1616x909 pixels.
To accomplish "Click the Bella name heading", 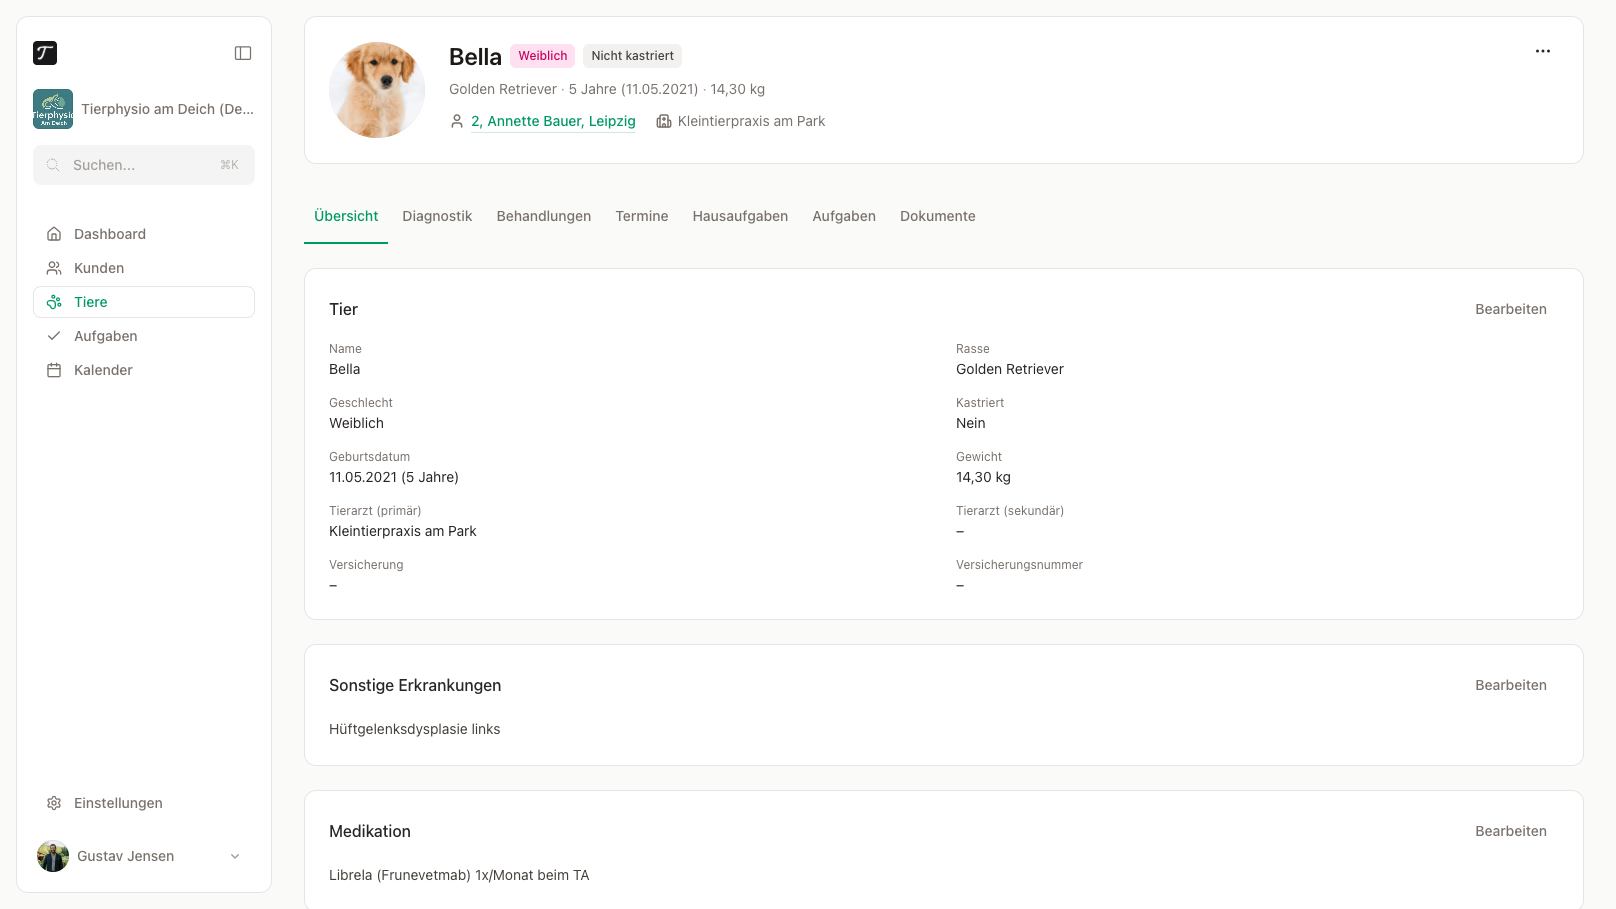I will click(x=475, y=57).
